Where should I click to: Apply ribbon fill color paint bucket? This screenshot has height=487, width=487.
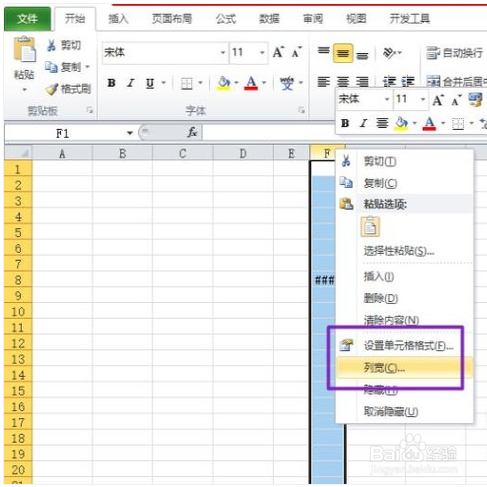pos(224,83)
